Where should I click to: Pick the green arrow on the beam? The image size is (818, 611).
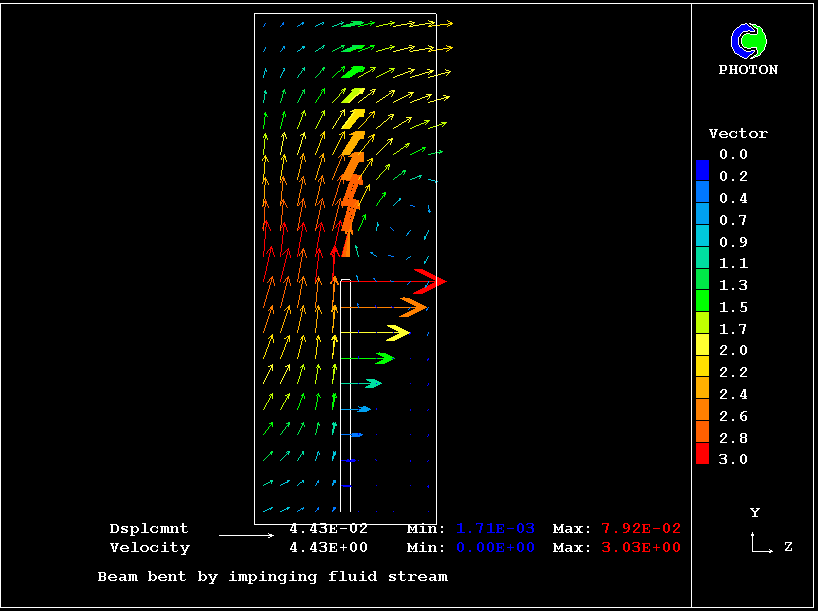click(383, 358)
